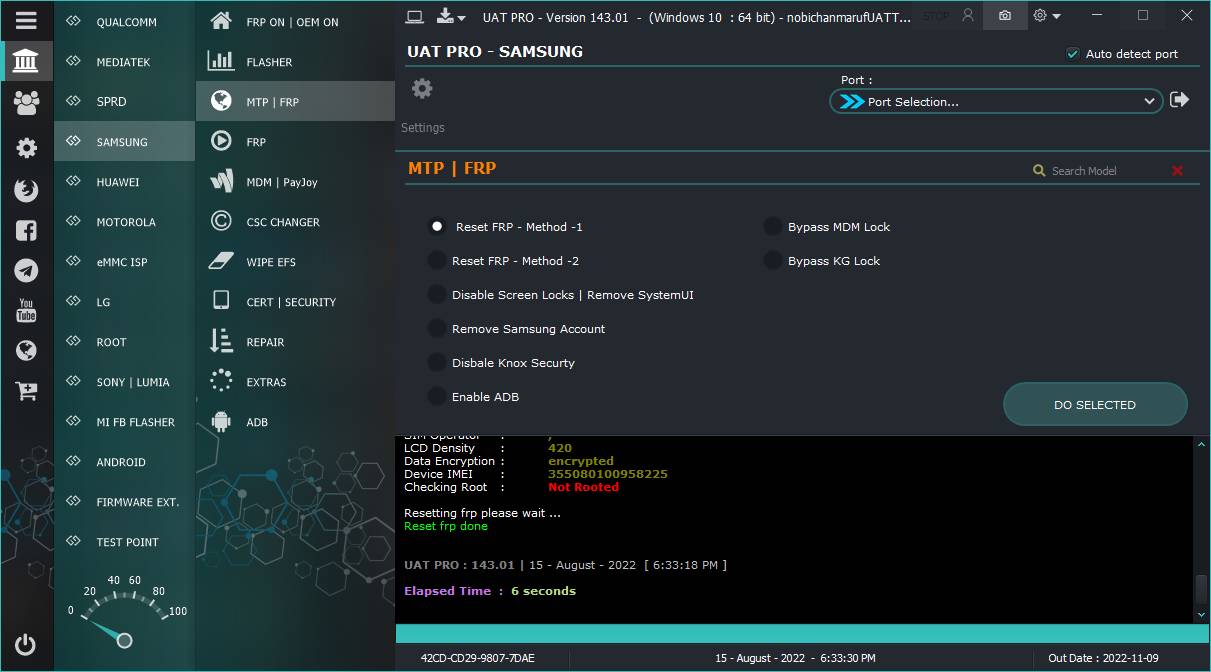Open the HUAWEI section
Image resolution: width=1211 pixels, height=672 pixels.
tap(125, 182)
